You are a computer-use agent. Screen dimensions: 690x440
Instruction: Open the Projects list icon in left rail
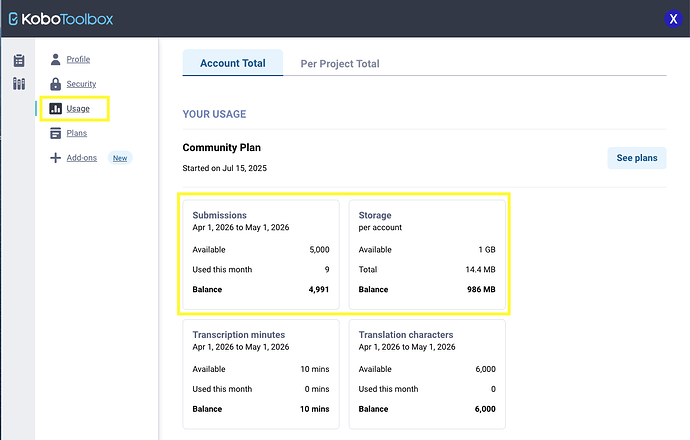click(x=19, y=61)
